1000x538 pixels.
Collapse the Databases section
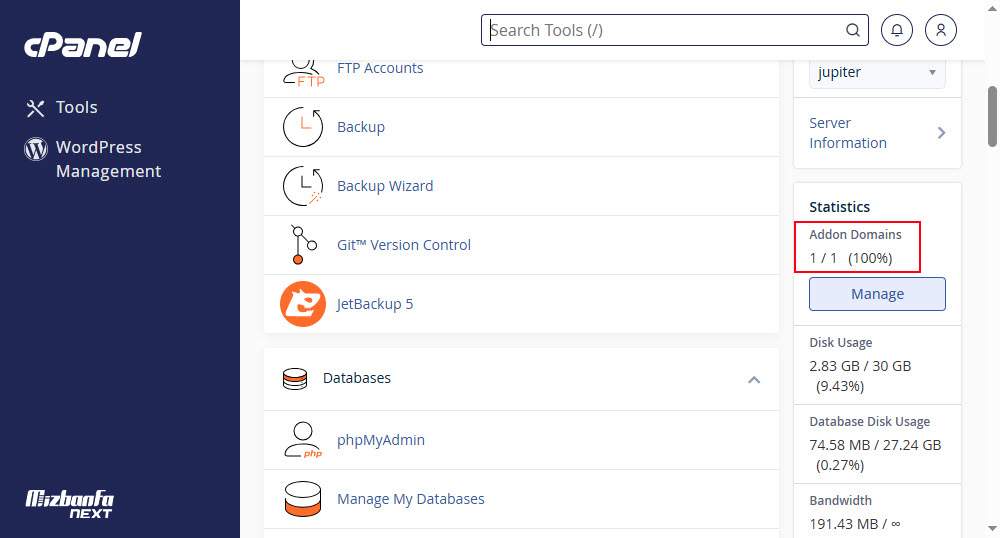tap(754, 379)
